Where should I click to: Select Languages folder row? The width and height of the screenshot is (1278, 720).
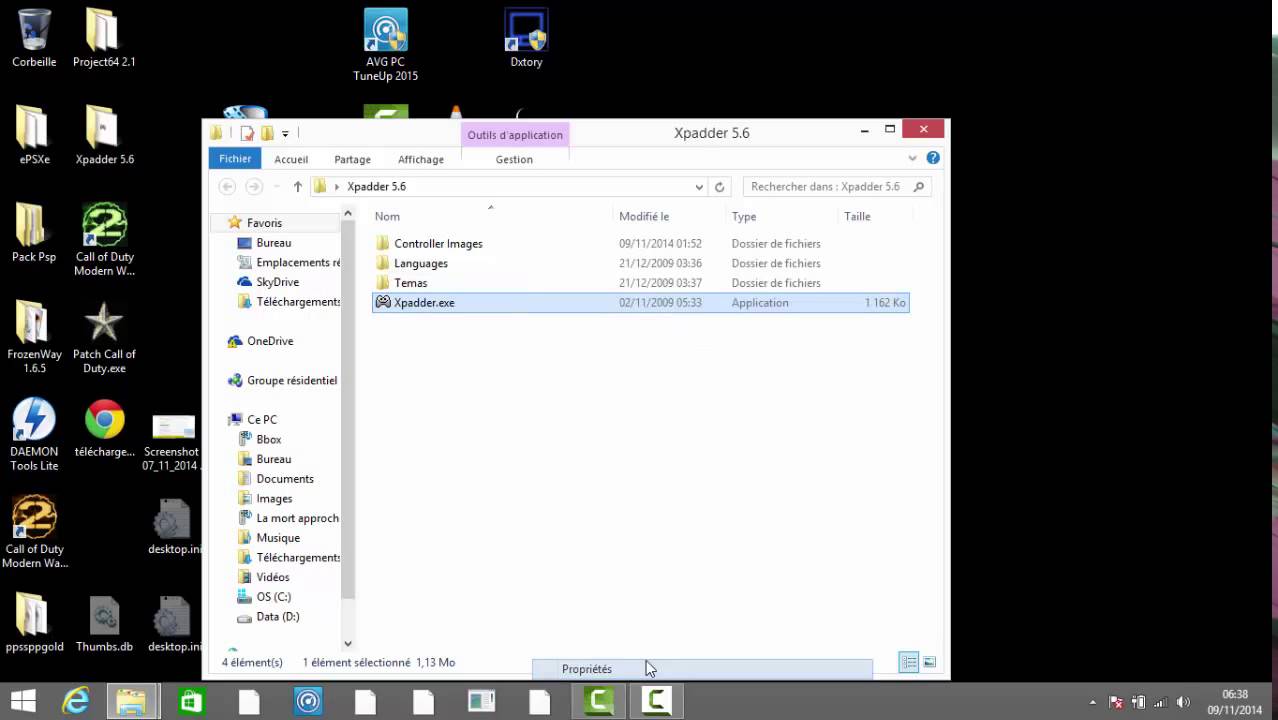(x=640, y=263)
